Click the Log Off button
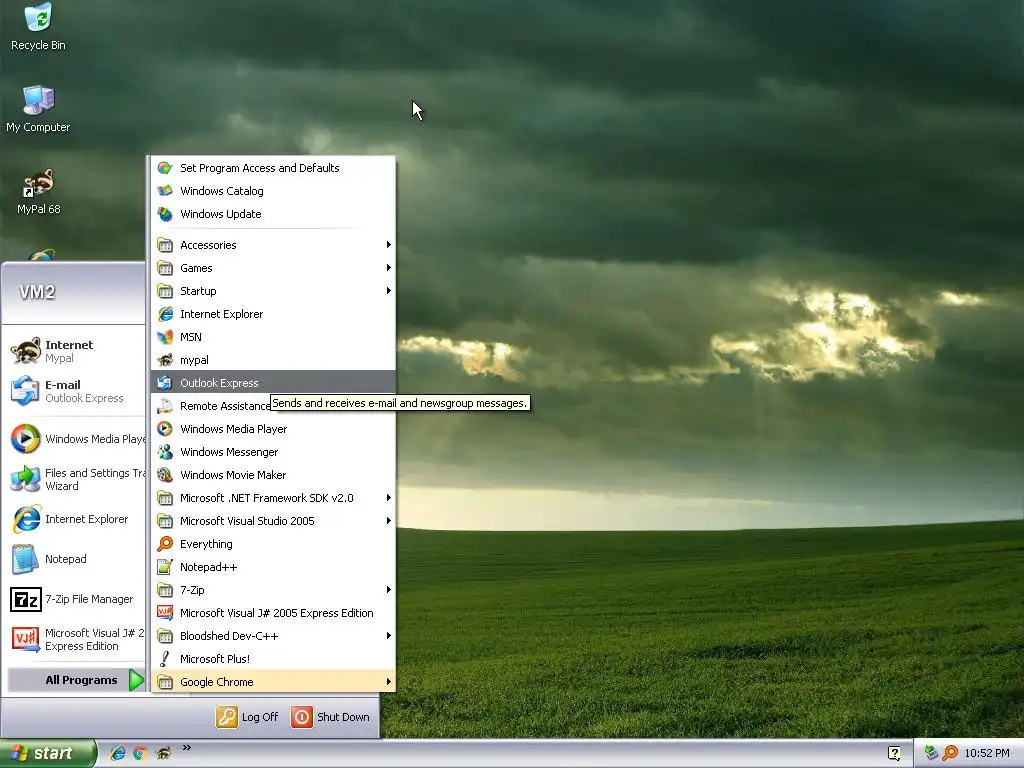Screen dimensions: 1024x768 click(248, 717)
